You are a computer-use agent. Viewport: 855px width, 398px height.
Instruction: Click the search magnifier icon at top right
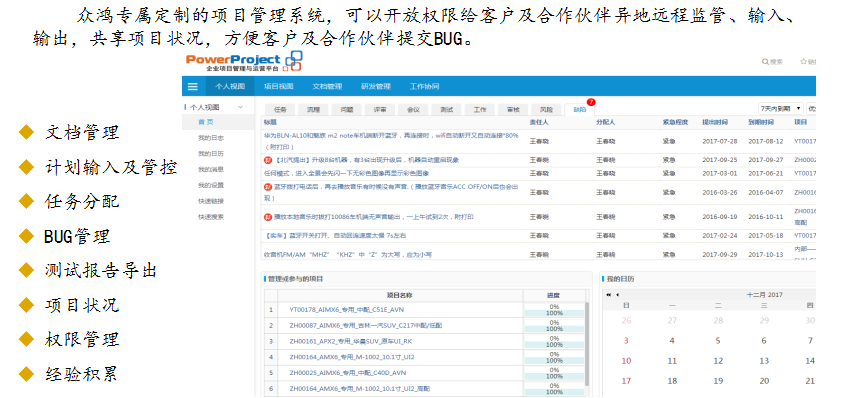(765, 62)
